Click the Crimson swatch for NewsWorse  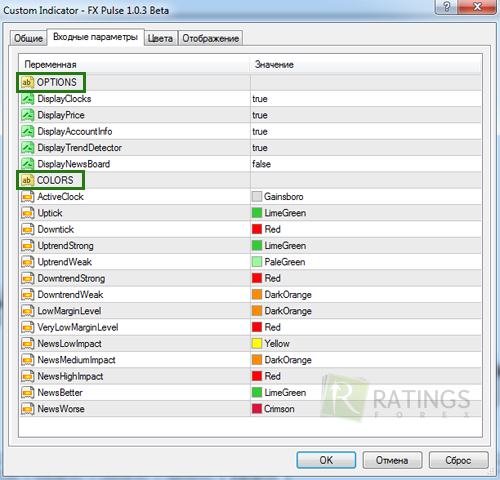point(257,409)
